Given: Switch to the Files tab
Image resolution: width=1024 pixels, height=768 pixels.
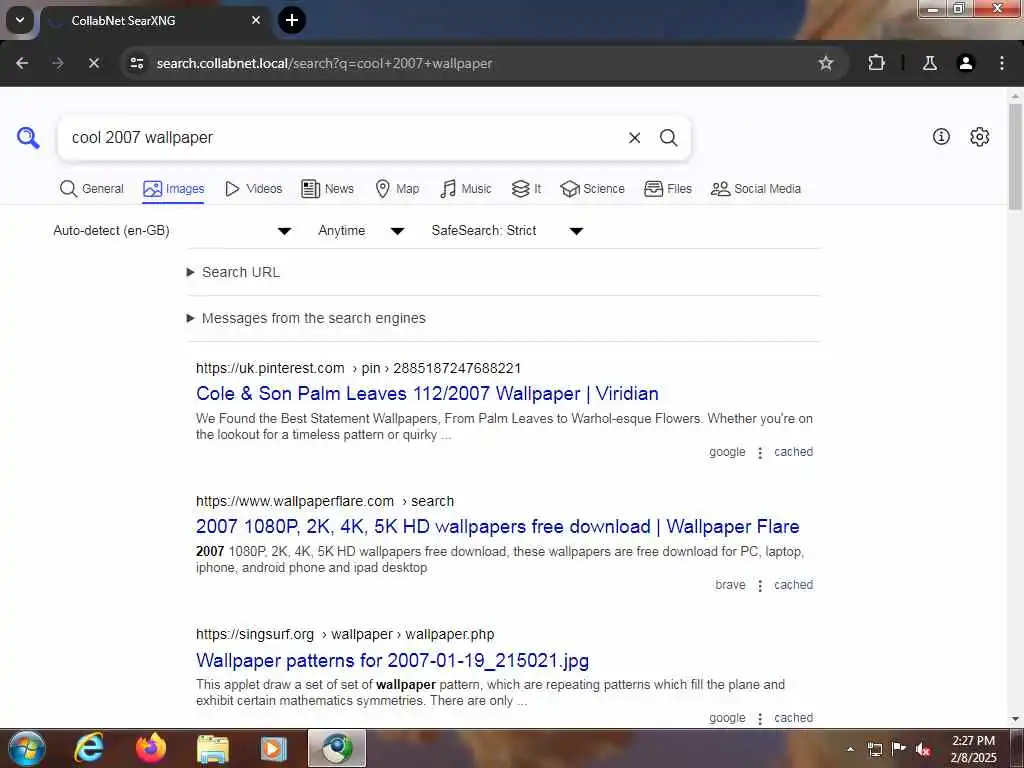Looking at the screenshot, I should click(x=667, y=189).
